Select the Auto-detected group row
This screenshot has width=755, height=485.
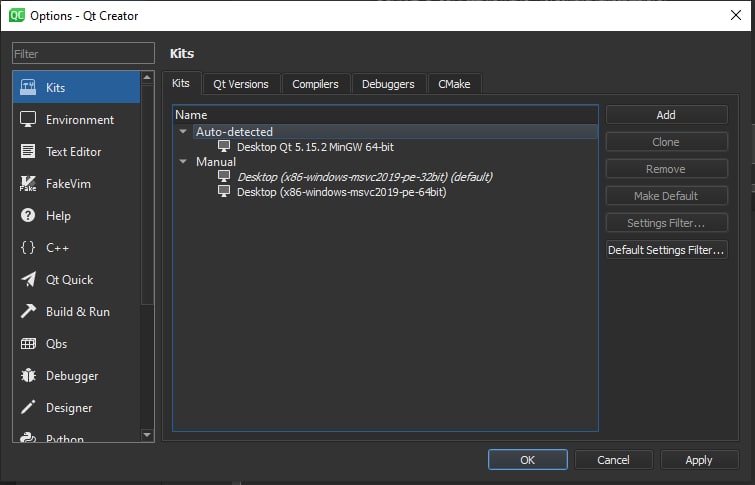point(385,131)
